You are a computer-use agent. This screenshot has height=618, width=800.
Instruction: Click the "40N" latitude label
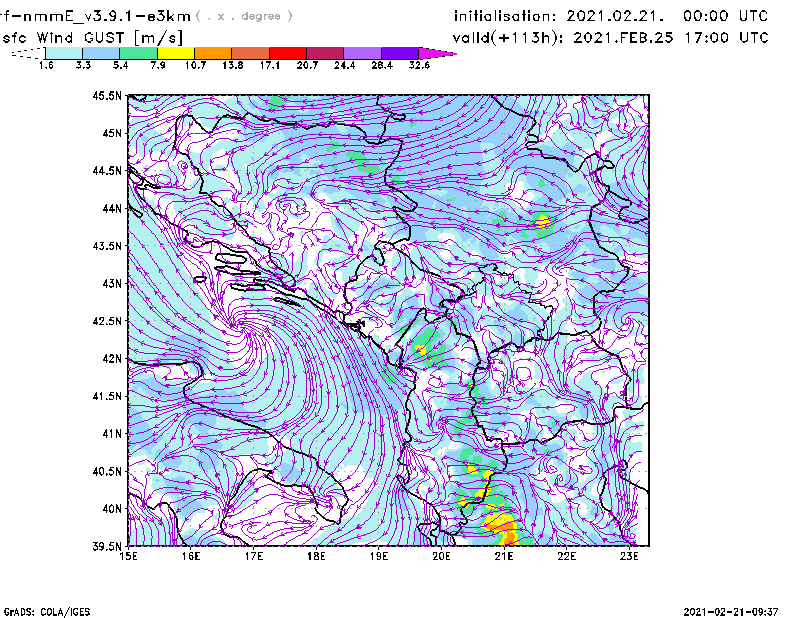pos(112,509)
